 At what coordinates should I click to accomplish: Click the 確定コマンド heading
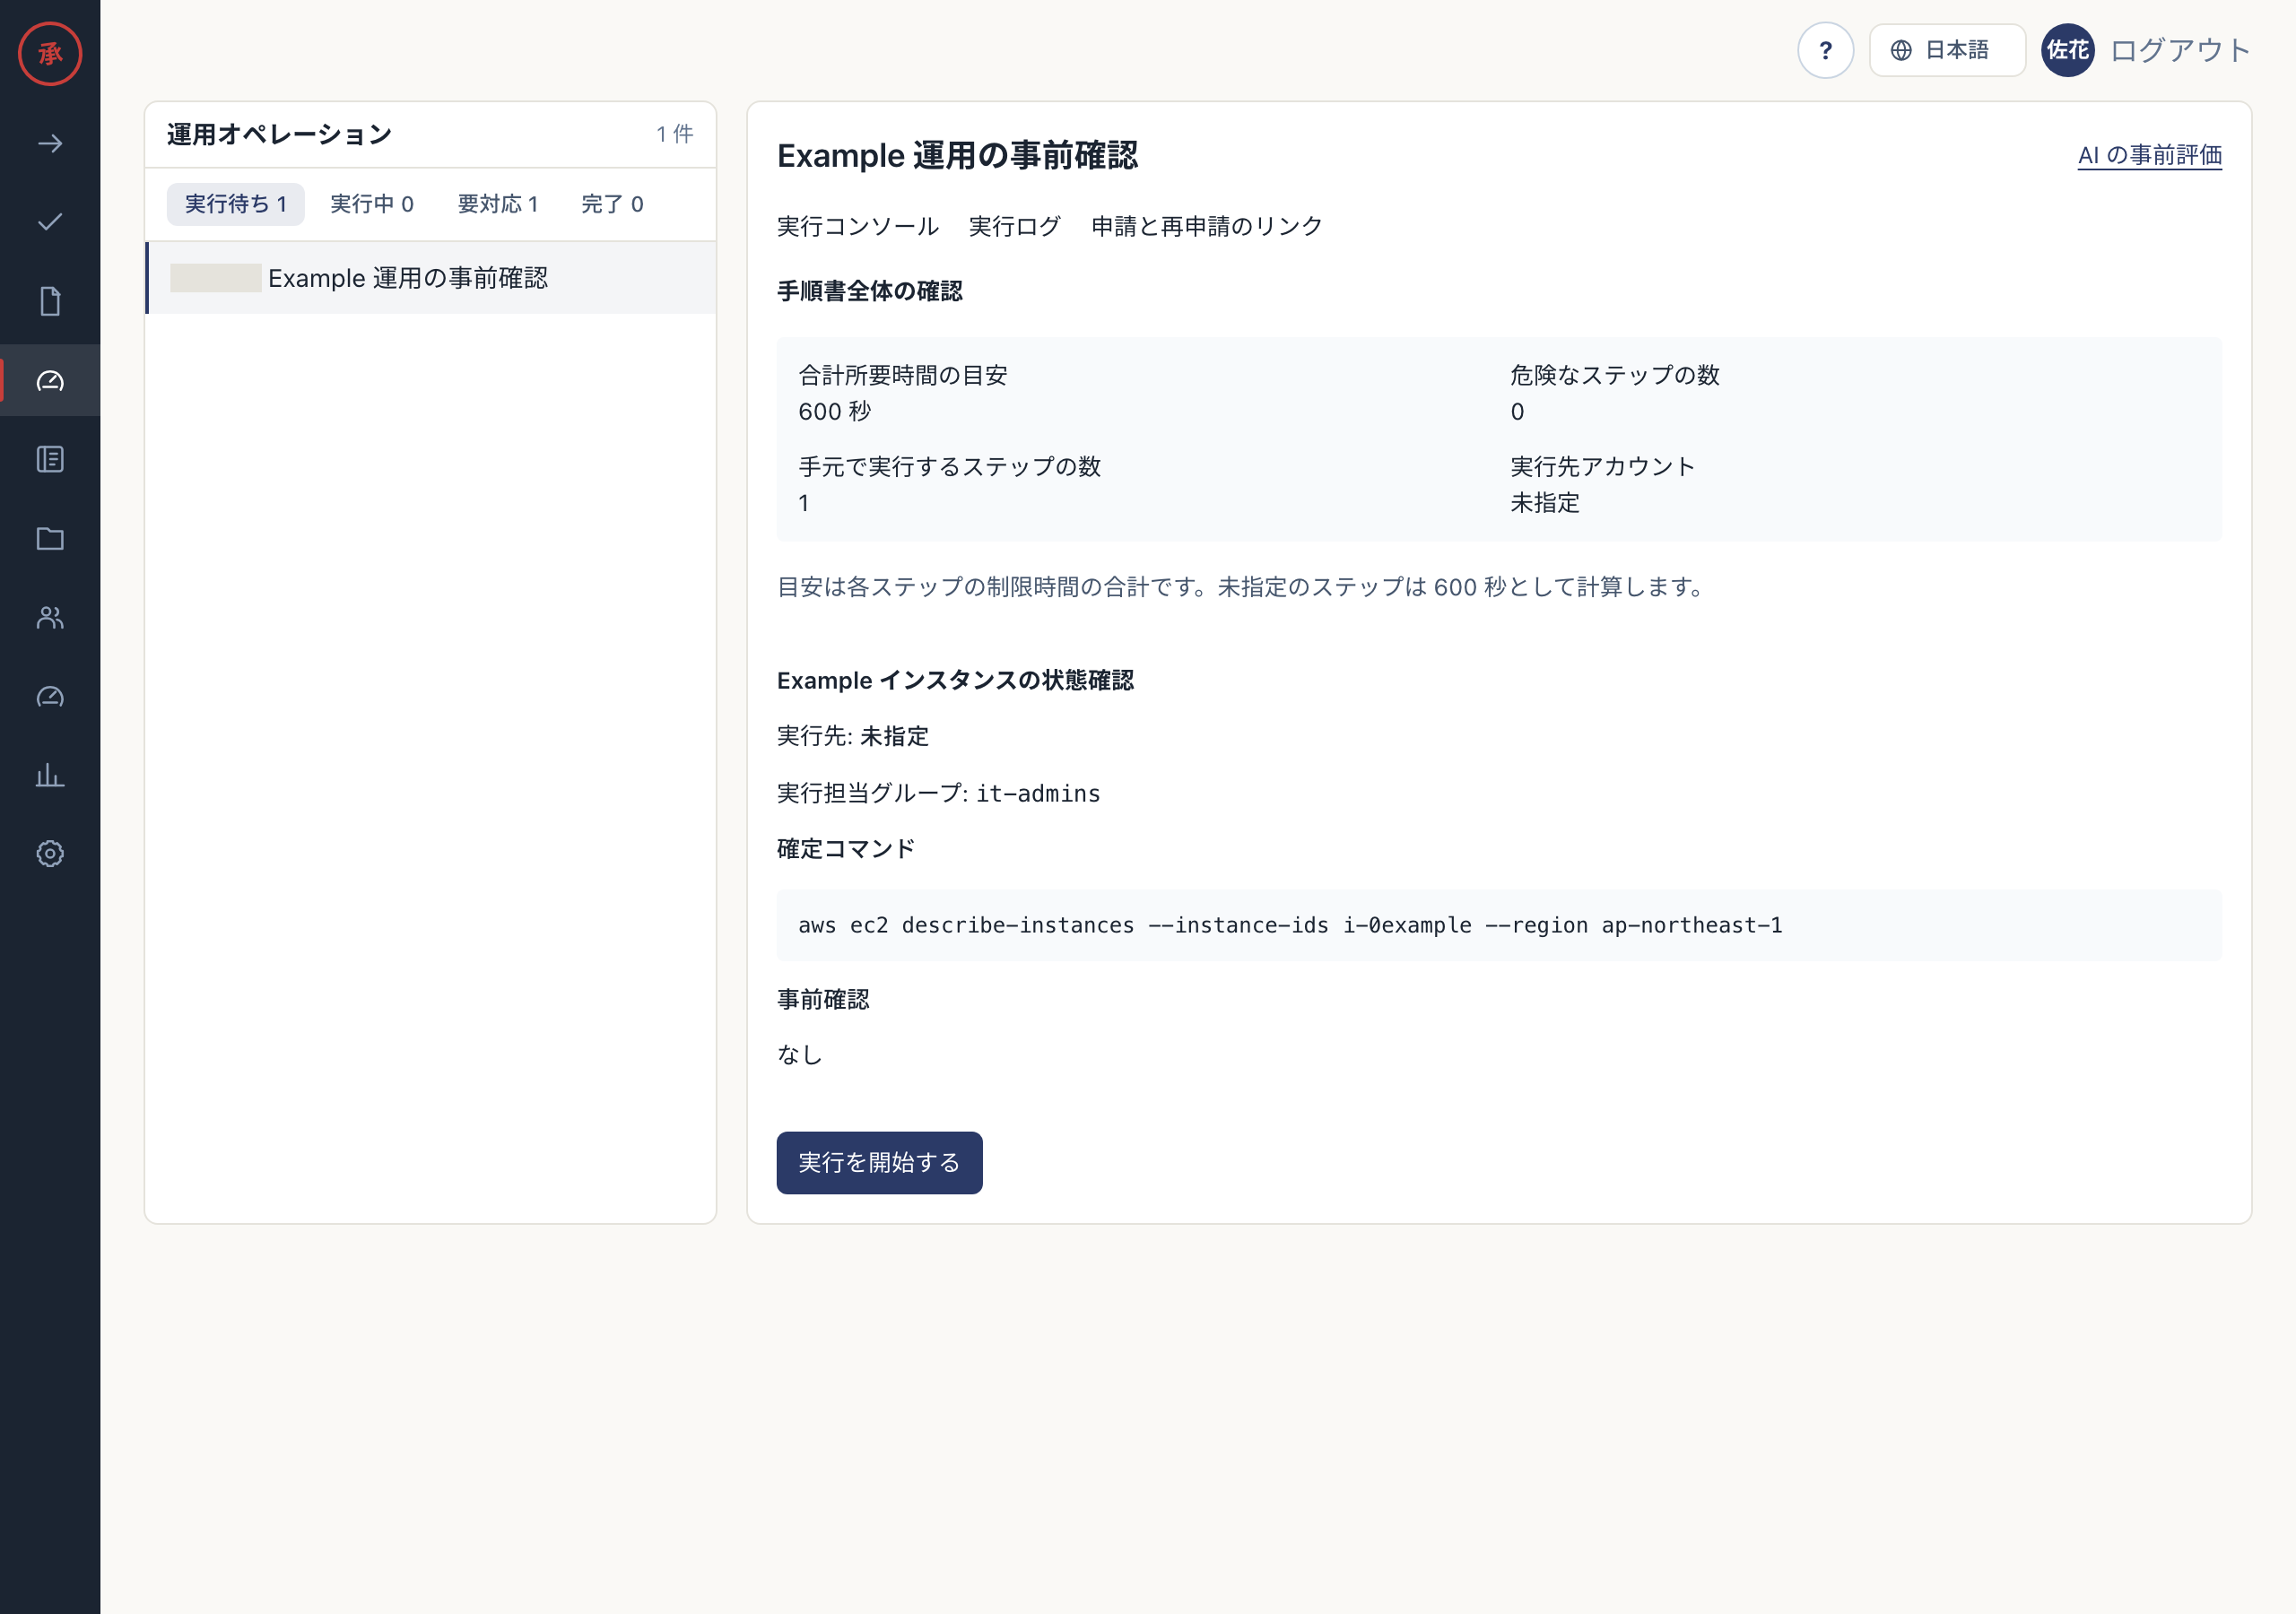coord(845,849)
